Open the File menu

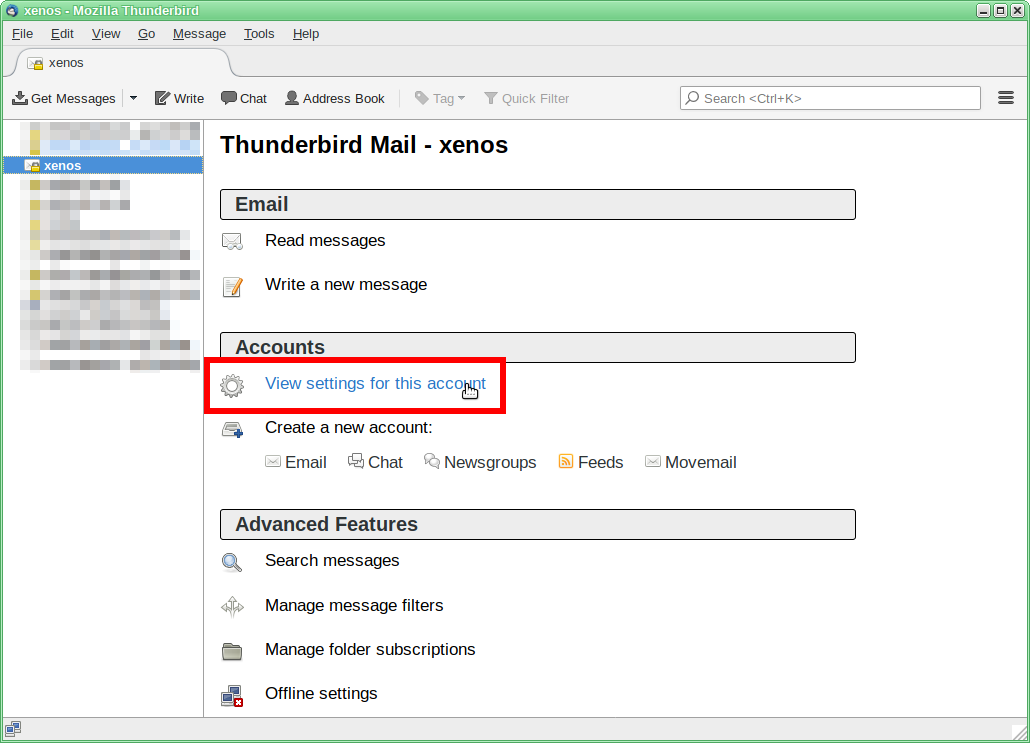click(22, 34)
